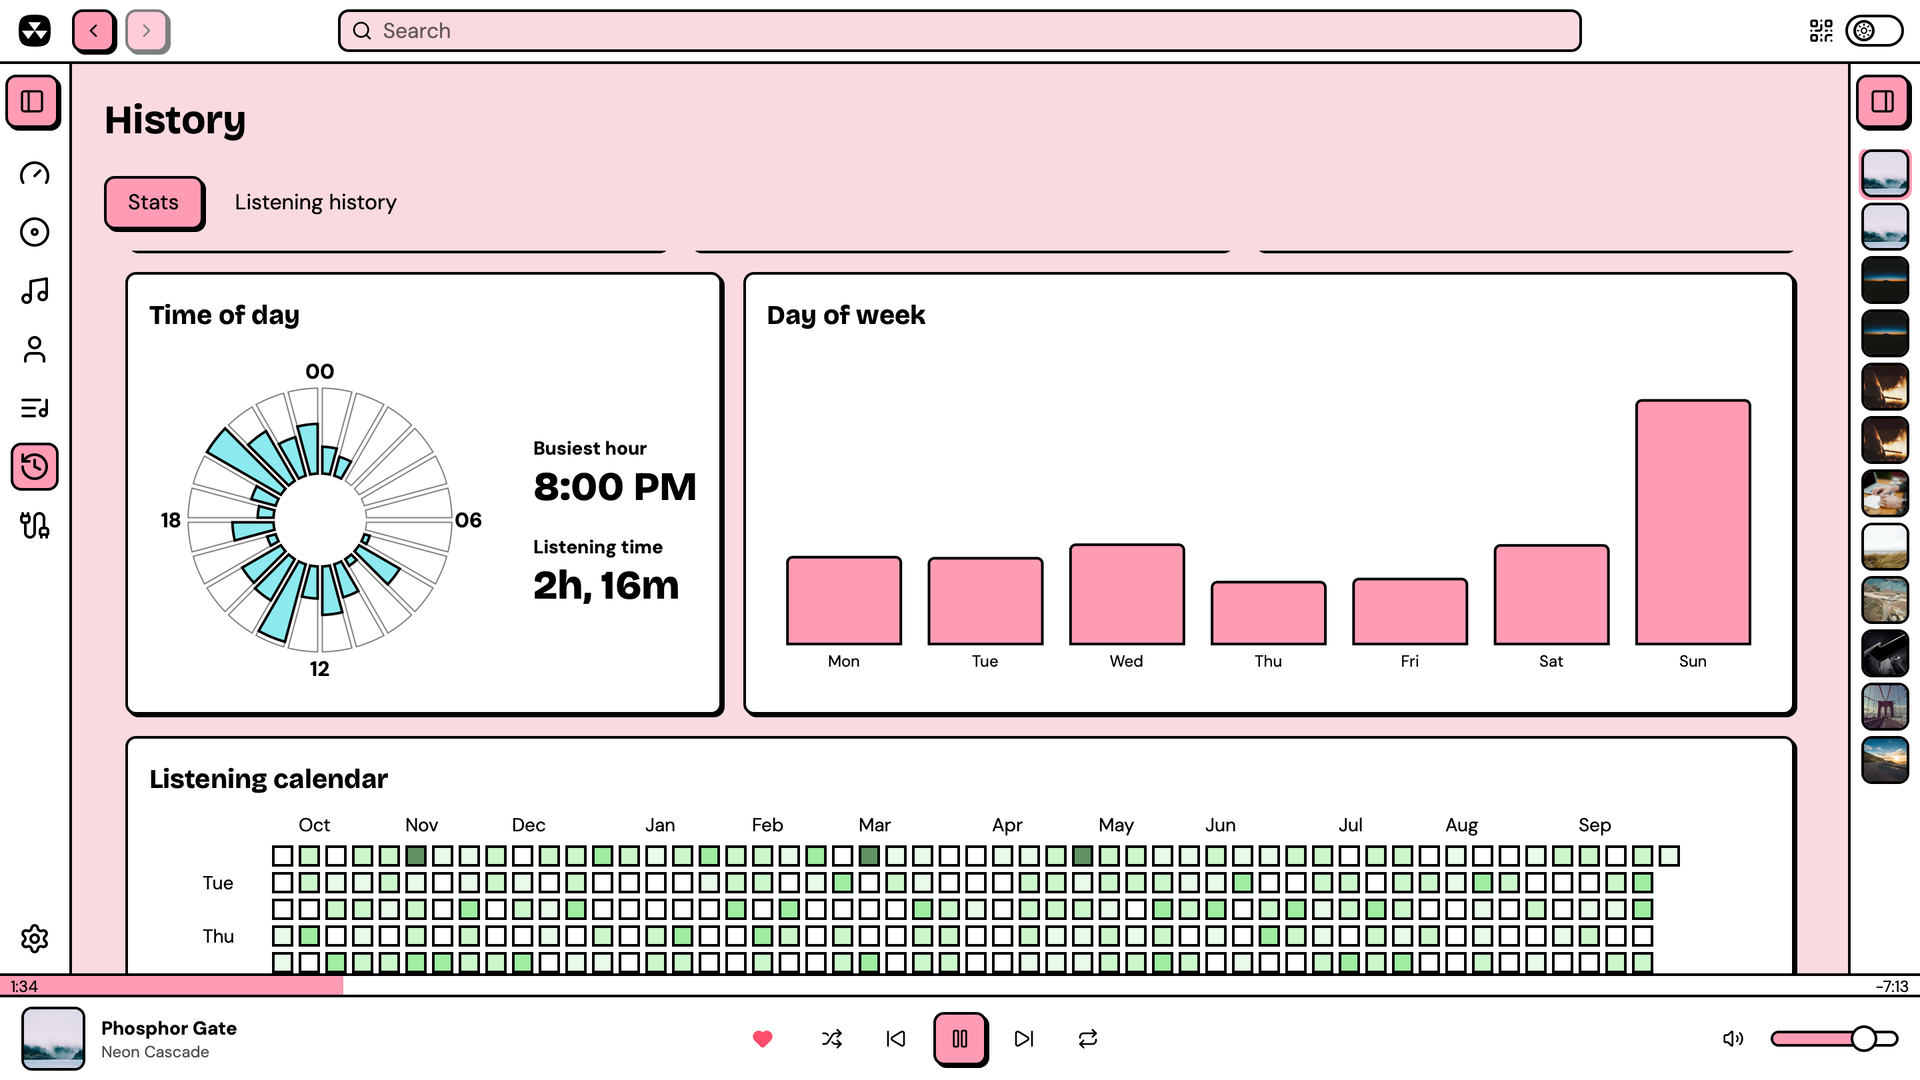
Task: Click the -7:13 remaining time label
Action: tap(1892, 986)
